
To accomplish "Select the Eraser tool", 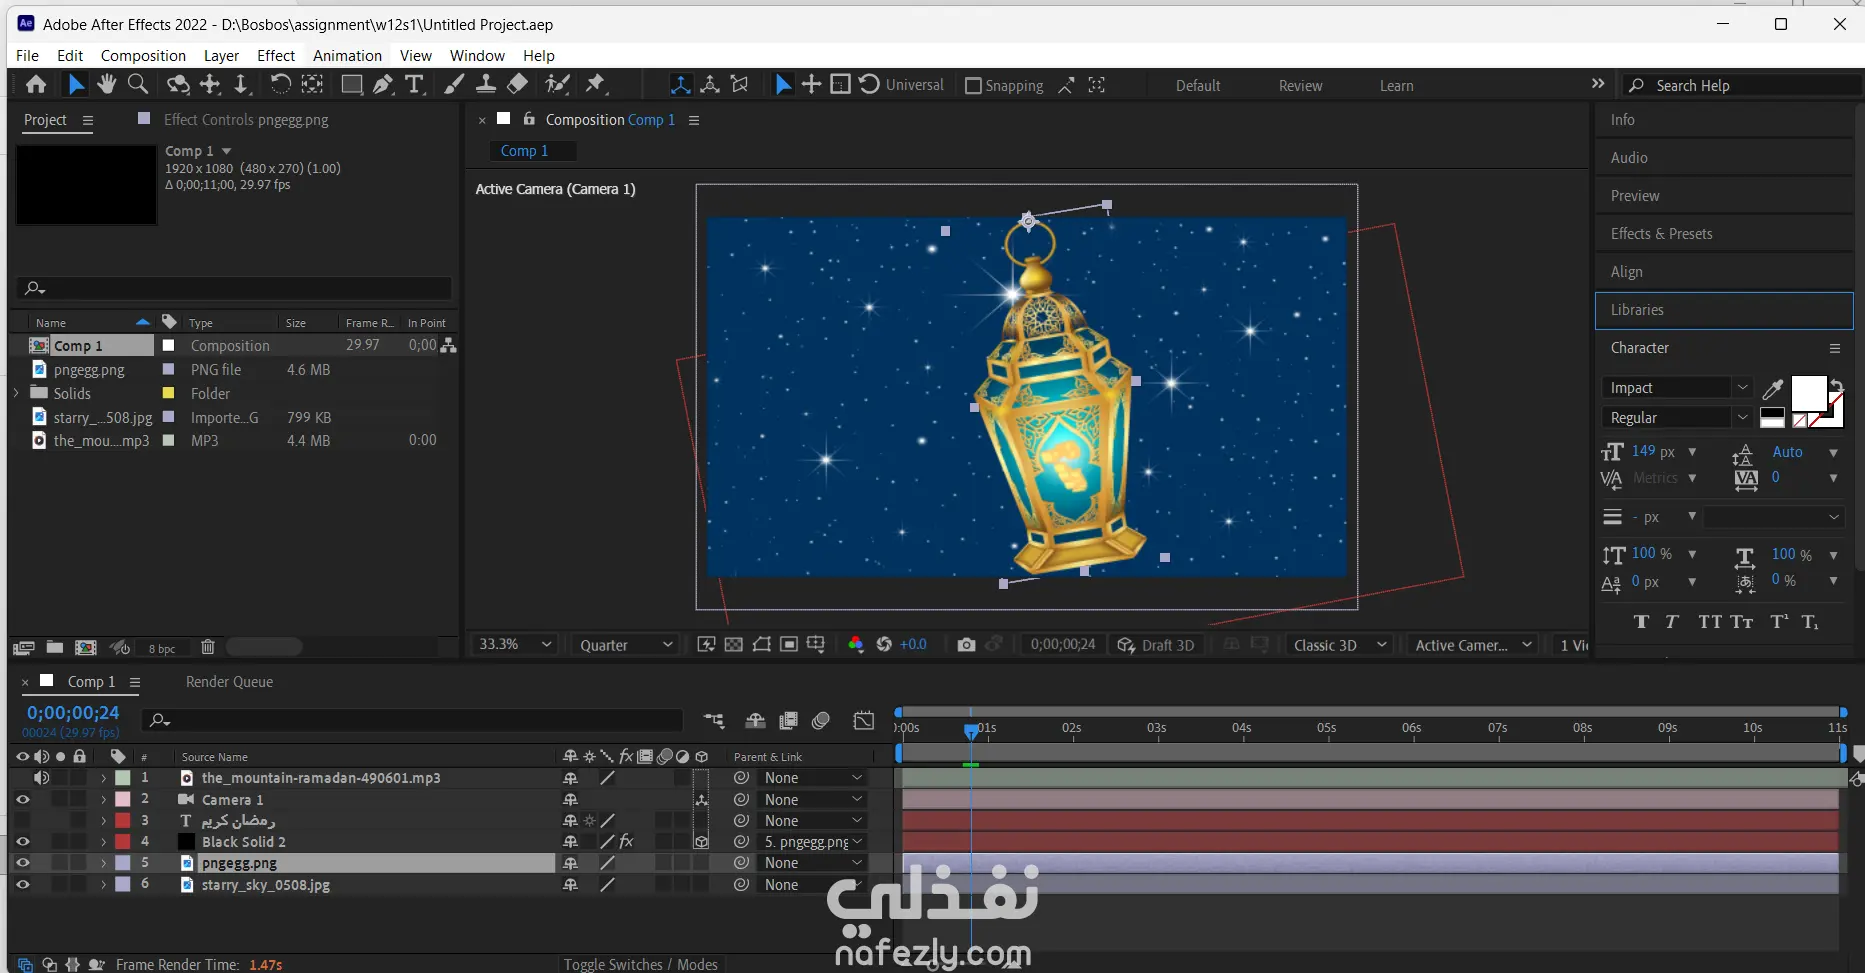I will (517, 85).
